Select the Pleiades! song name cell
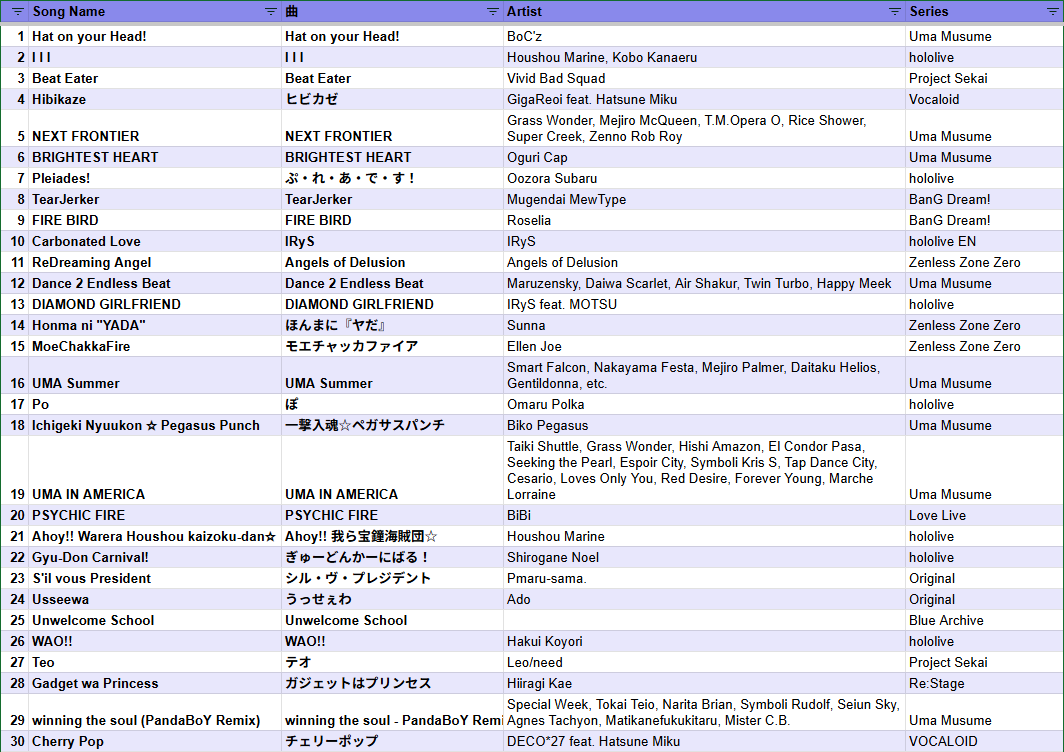 coord(155,178)
